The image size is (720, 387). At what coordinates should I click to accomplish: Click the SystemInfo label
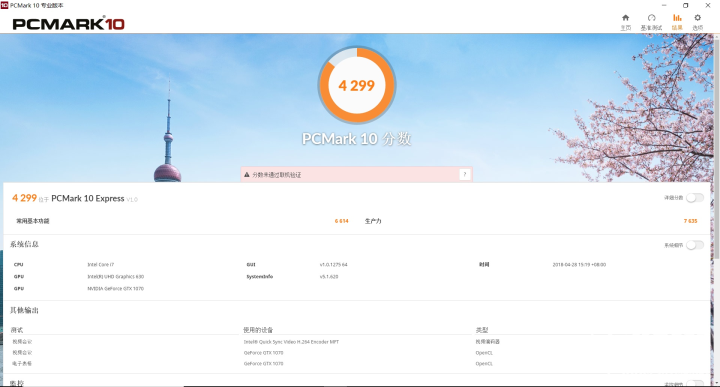click(259, 277)
